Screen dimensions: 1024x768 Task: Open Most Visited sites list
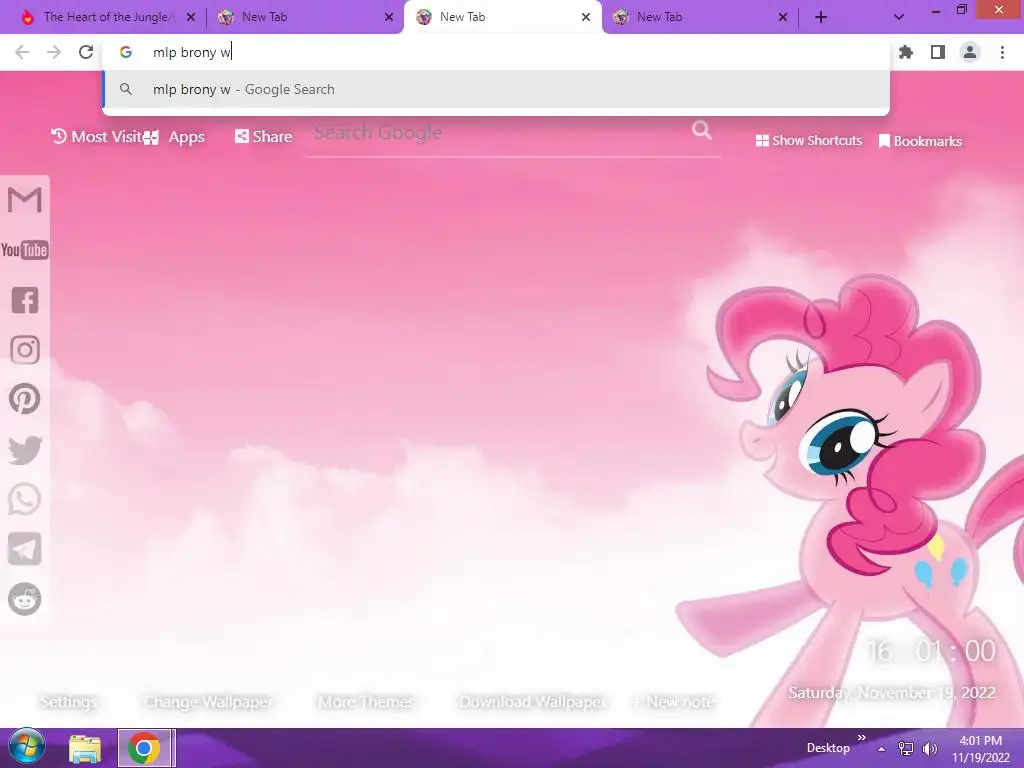97,136
